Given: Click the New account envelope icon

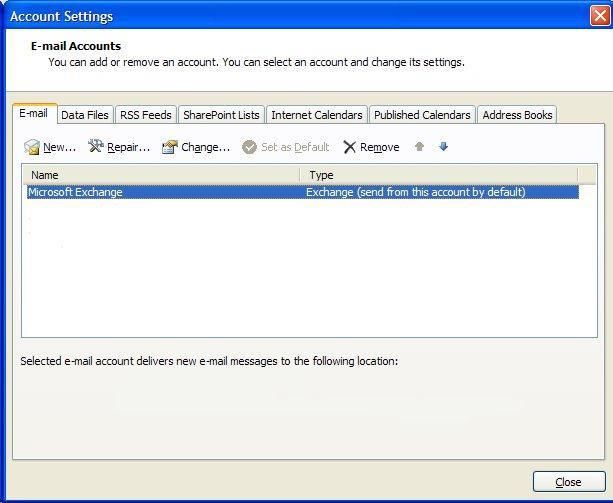Looking at the screenshot, I should tap(32, 147).
